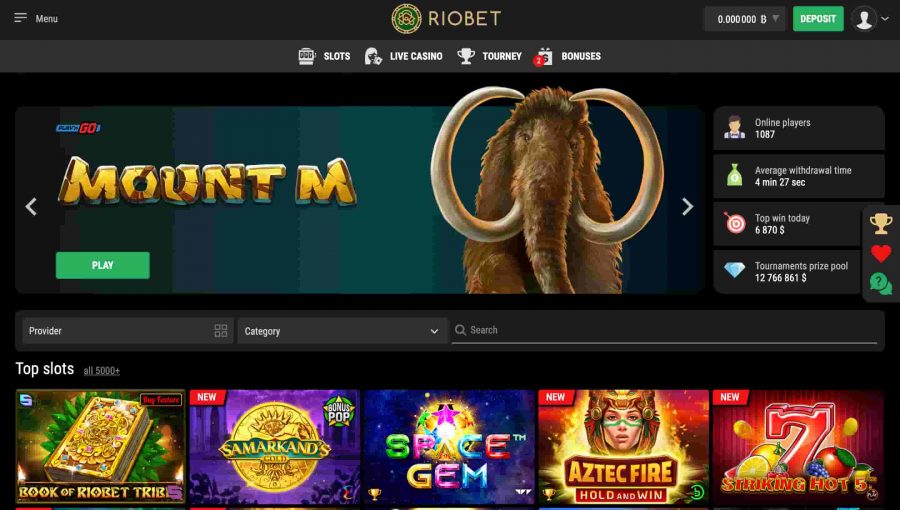Open favorites via red heart icon
The image size is (900, 510).
point(881,253)
